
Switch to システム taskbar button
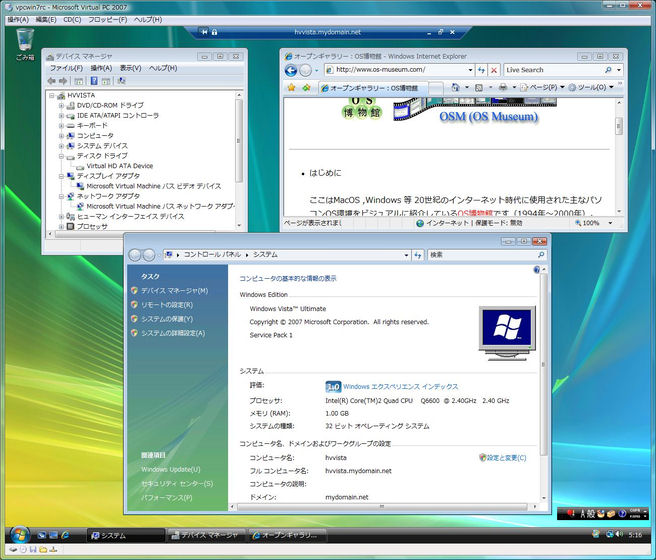point(126,535)
